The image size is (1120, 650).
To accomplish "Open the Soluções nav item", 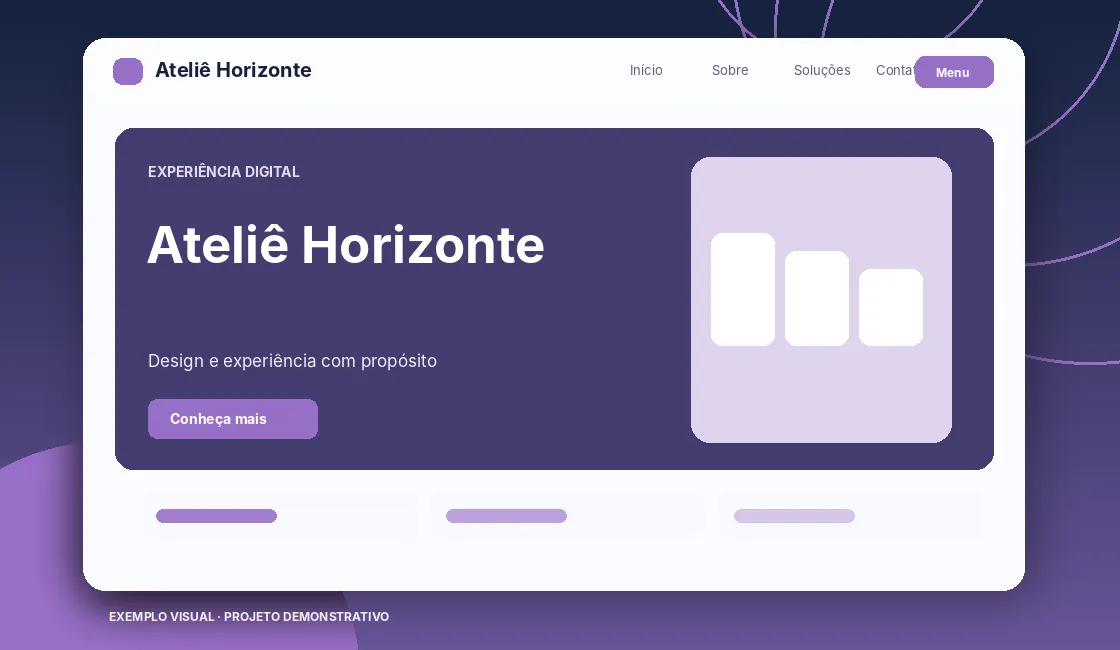I will [822, 70].
